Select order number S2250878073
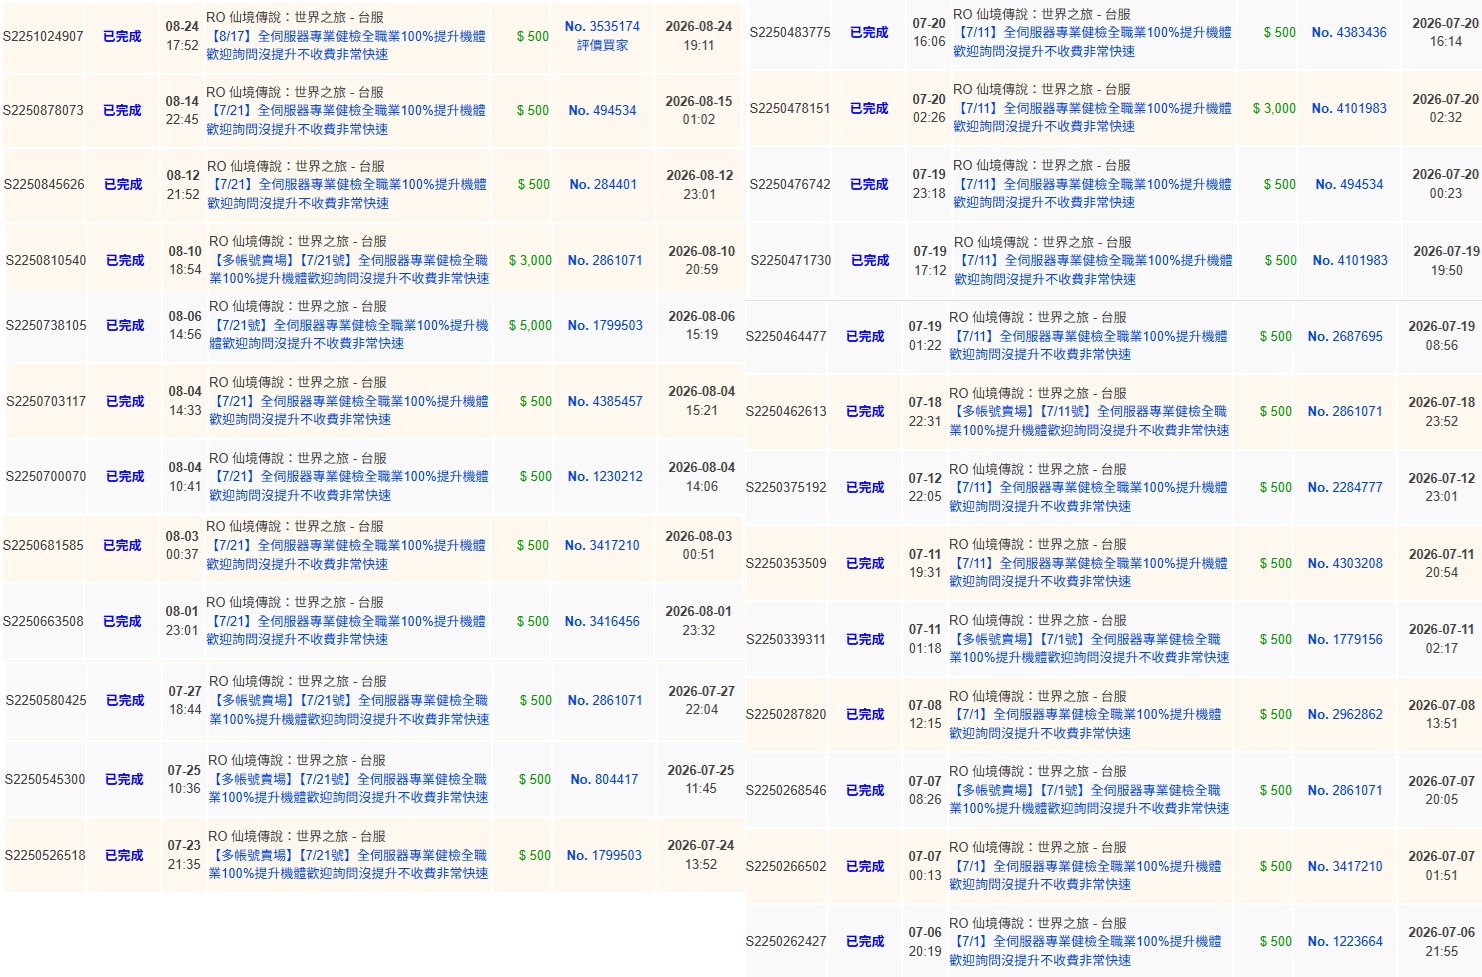Screen dimensions: 1482x977 [x=43, y=111]
